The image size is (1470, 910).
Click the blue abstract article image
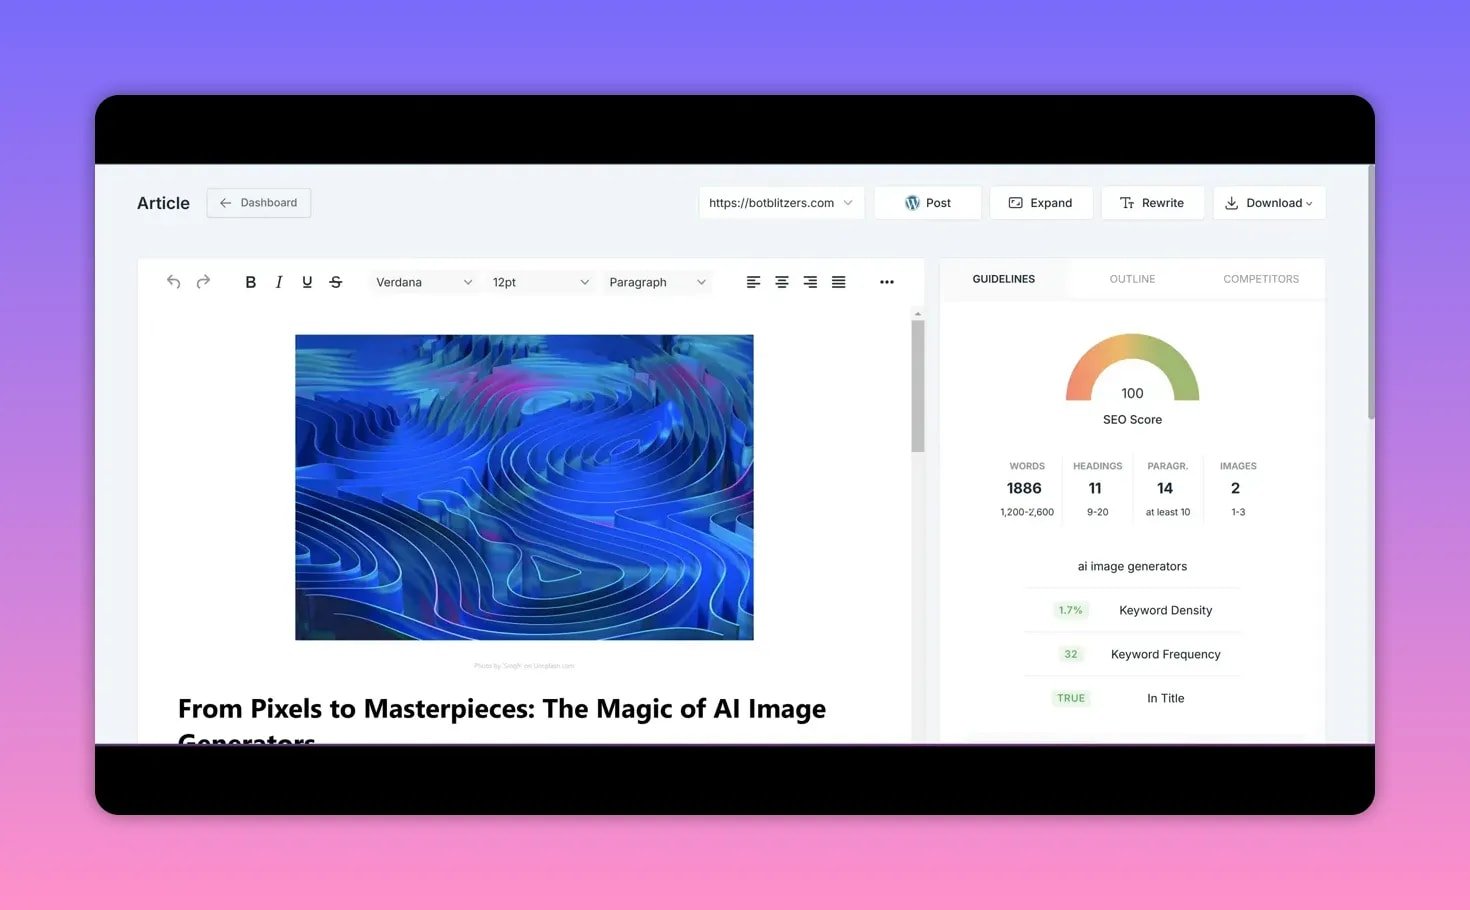click(x=524, y=487)
